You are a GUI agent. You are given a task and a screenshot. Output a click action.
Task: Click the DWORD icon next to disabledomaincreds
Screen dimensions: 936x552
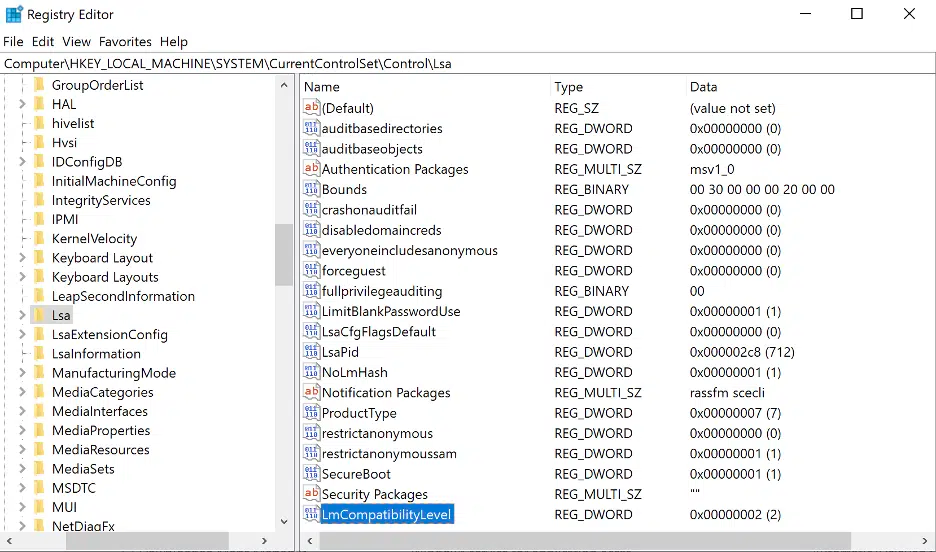click(x=311, y=229)
